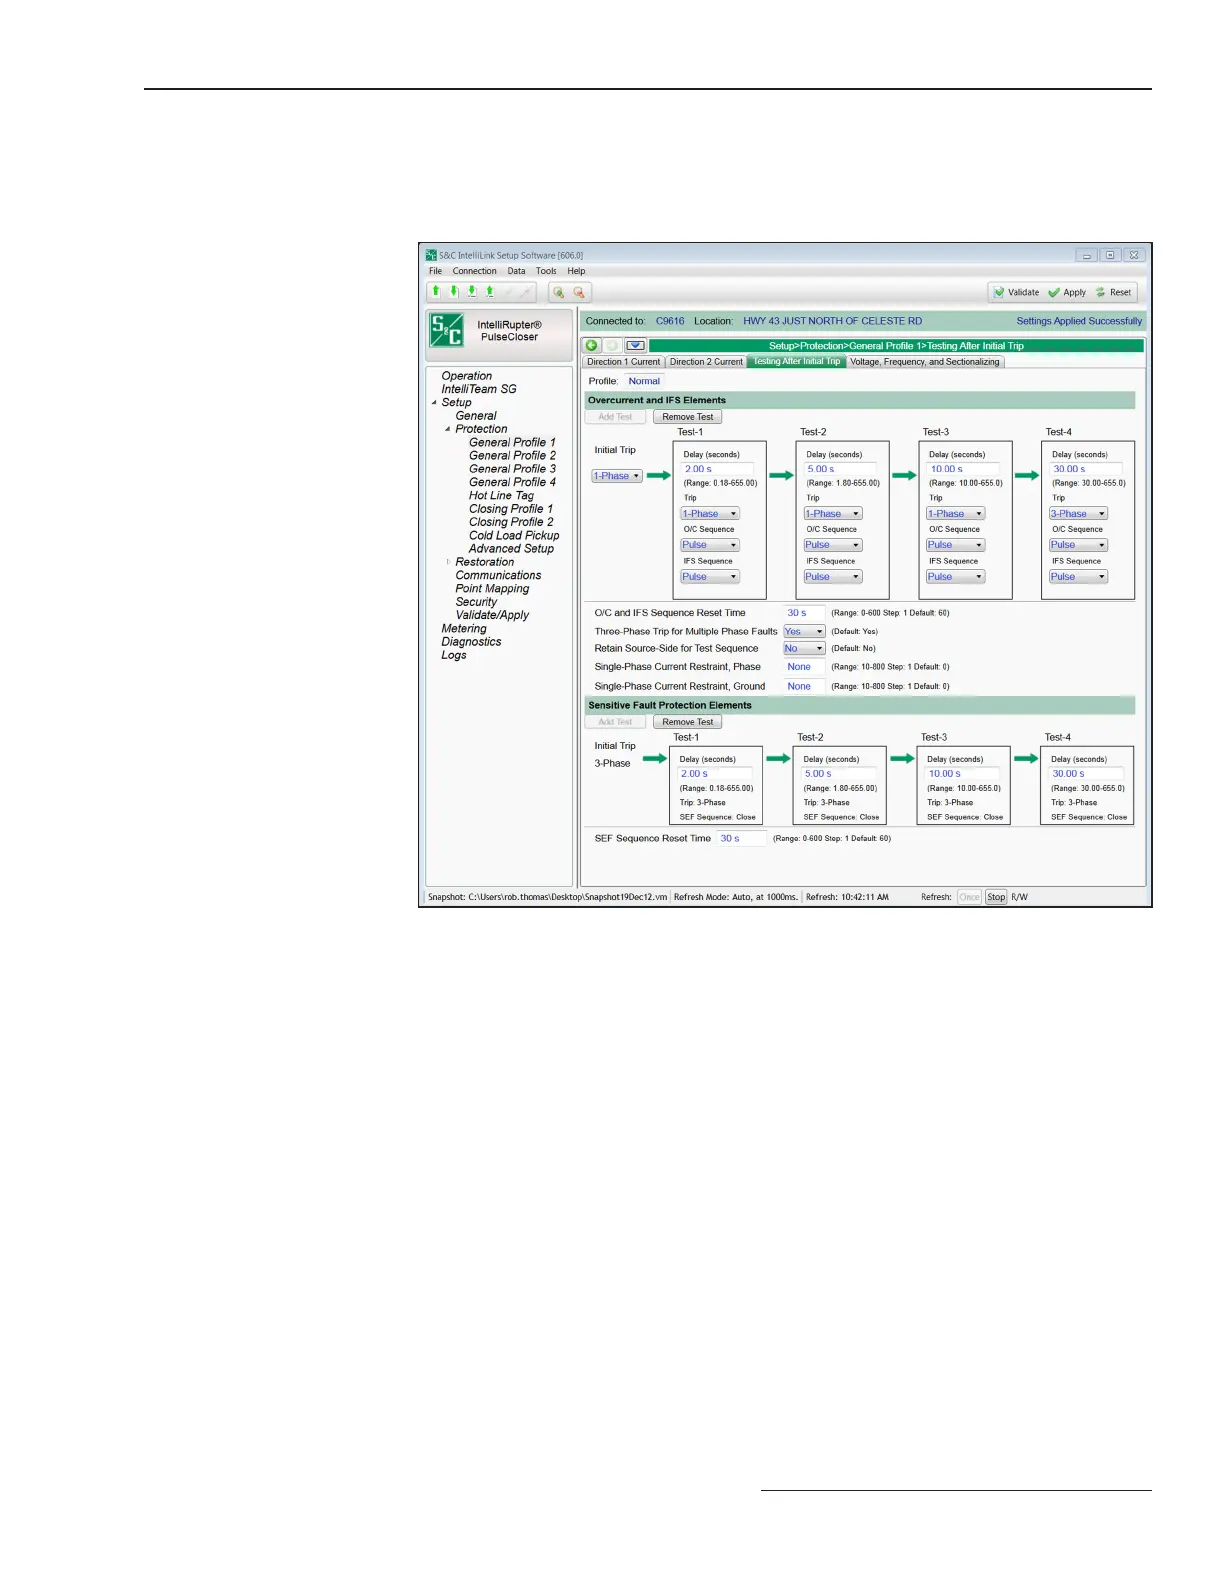The height and width of the screenshot is (1584, 1224).
Task: Open the navigation history dropdown icon
Action: coord(635,346)
